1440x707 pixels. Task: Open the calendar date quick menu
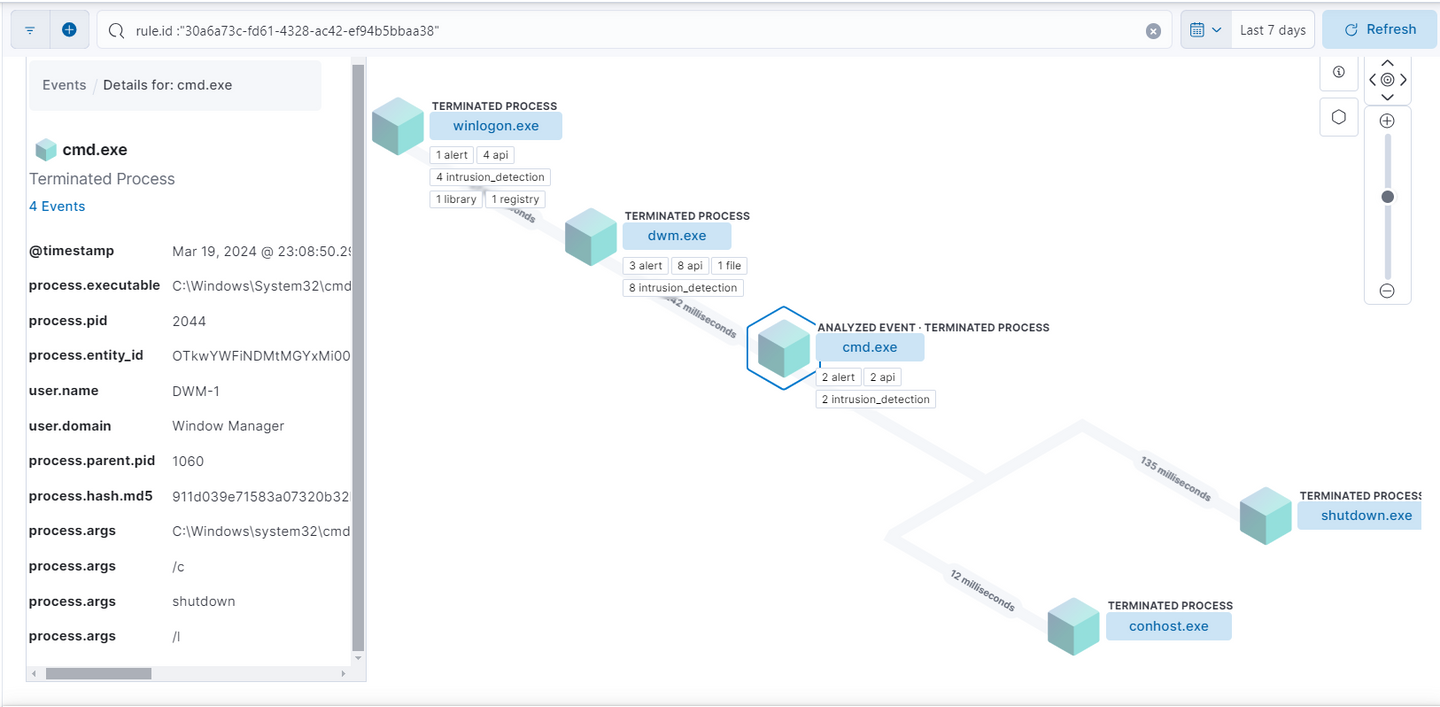(1205, 30)
